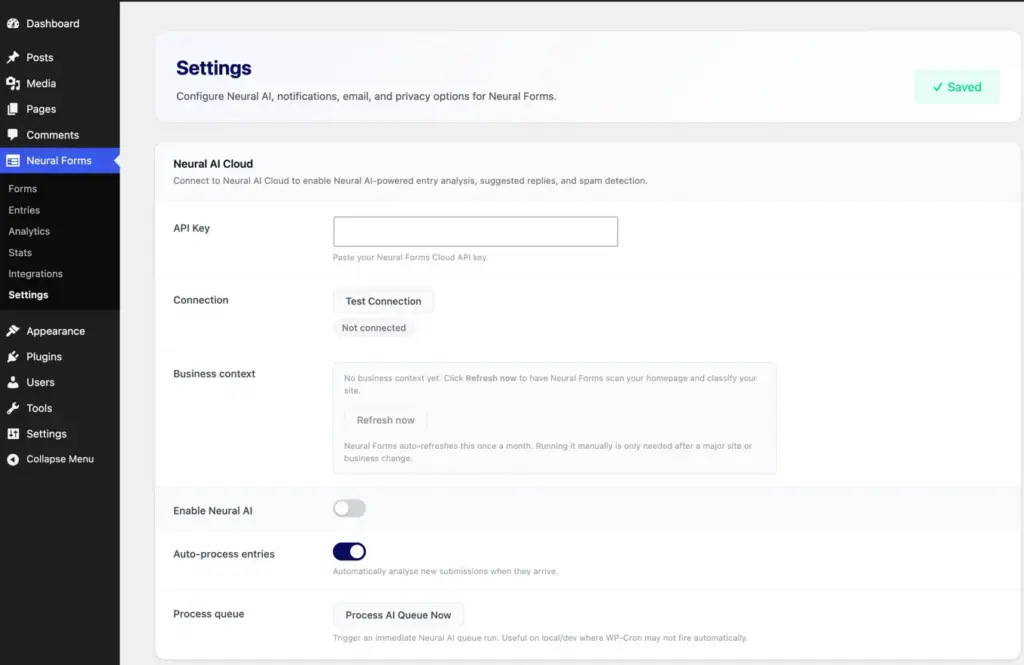
Task: Open the Media menu label
Action: click(41, 83)
